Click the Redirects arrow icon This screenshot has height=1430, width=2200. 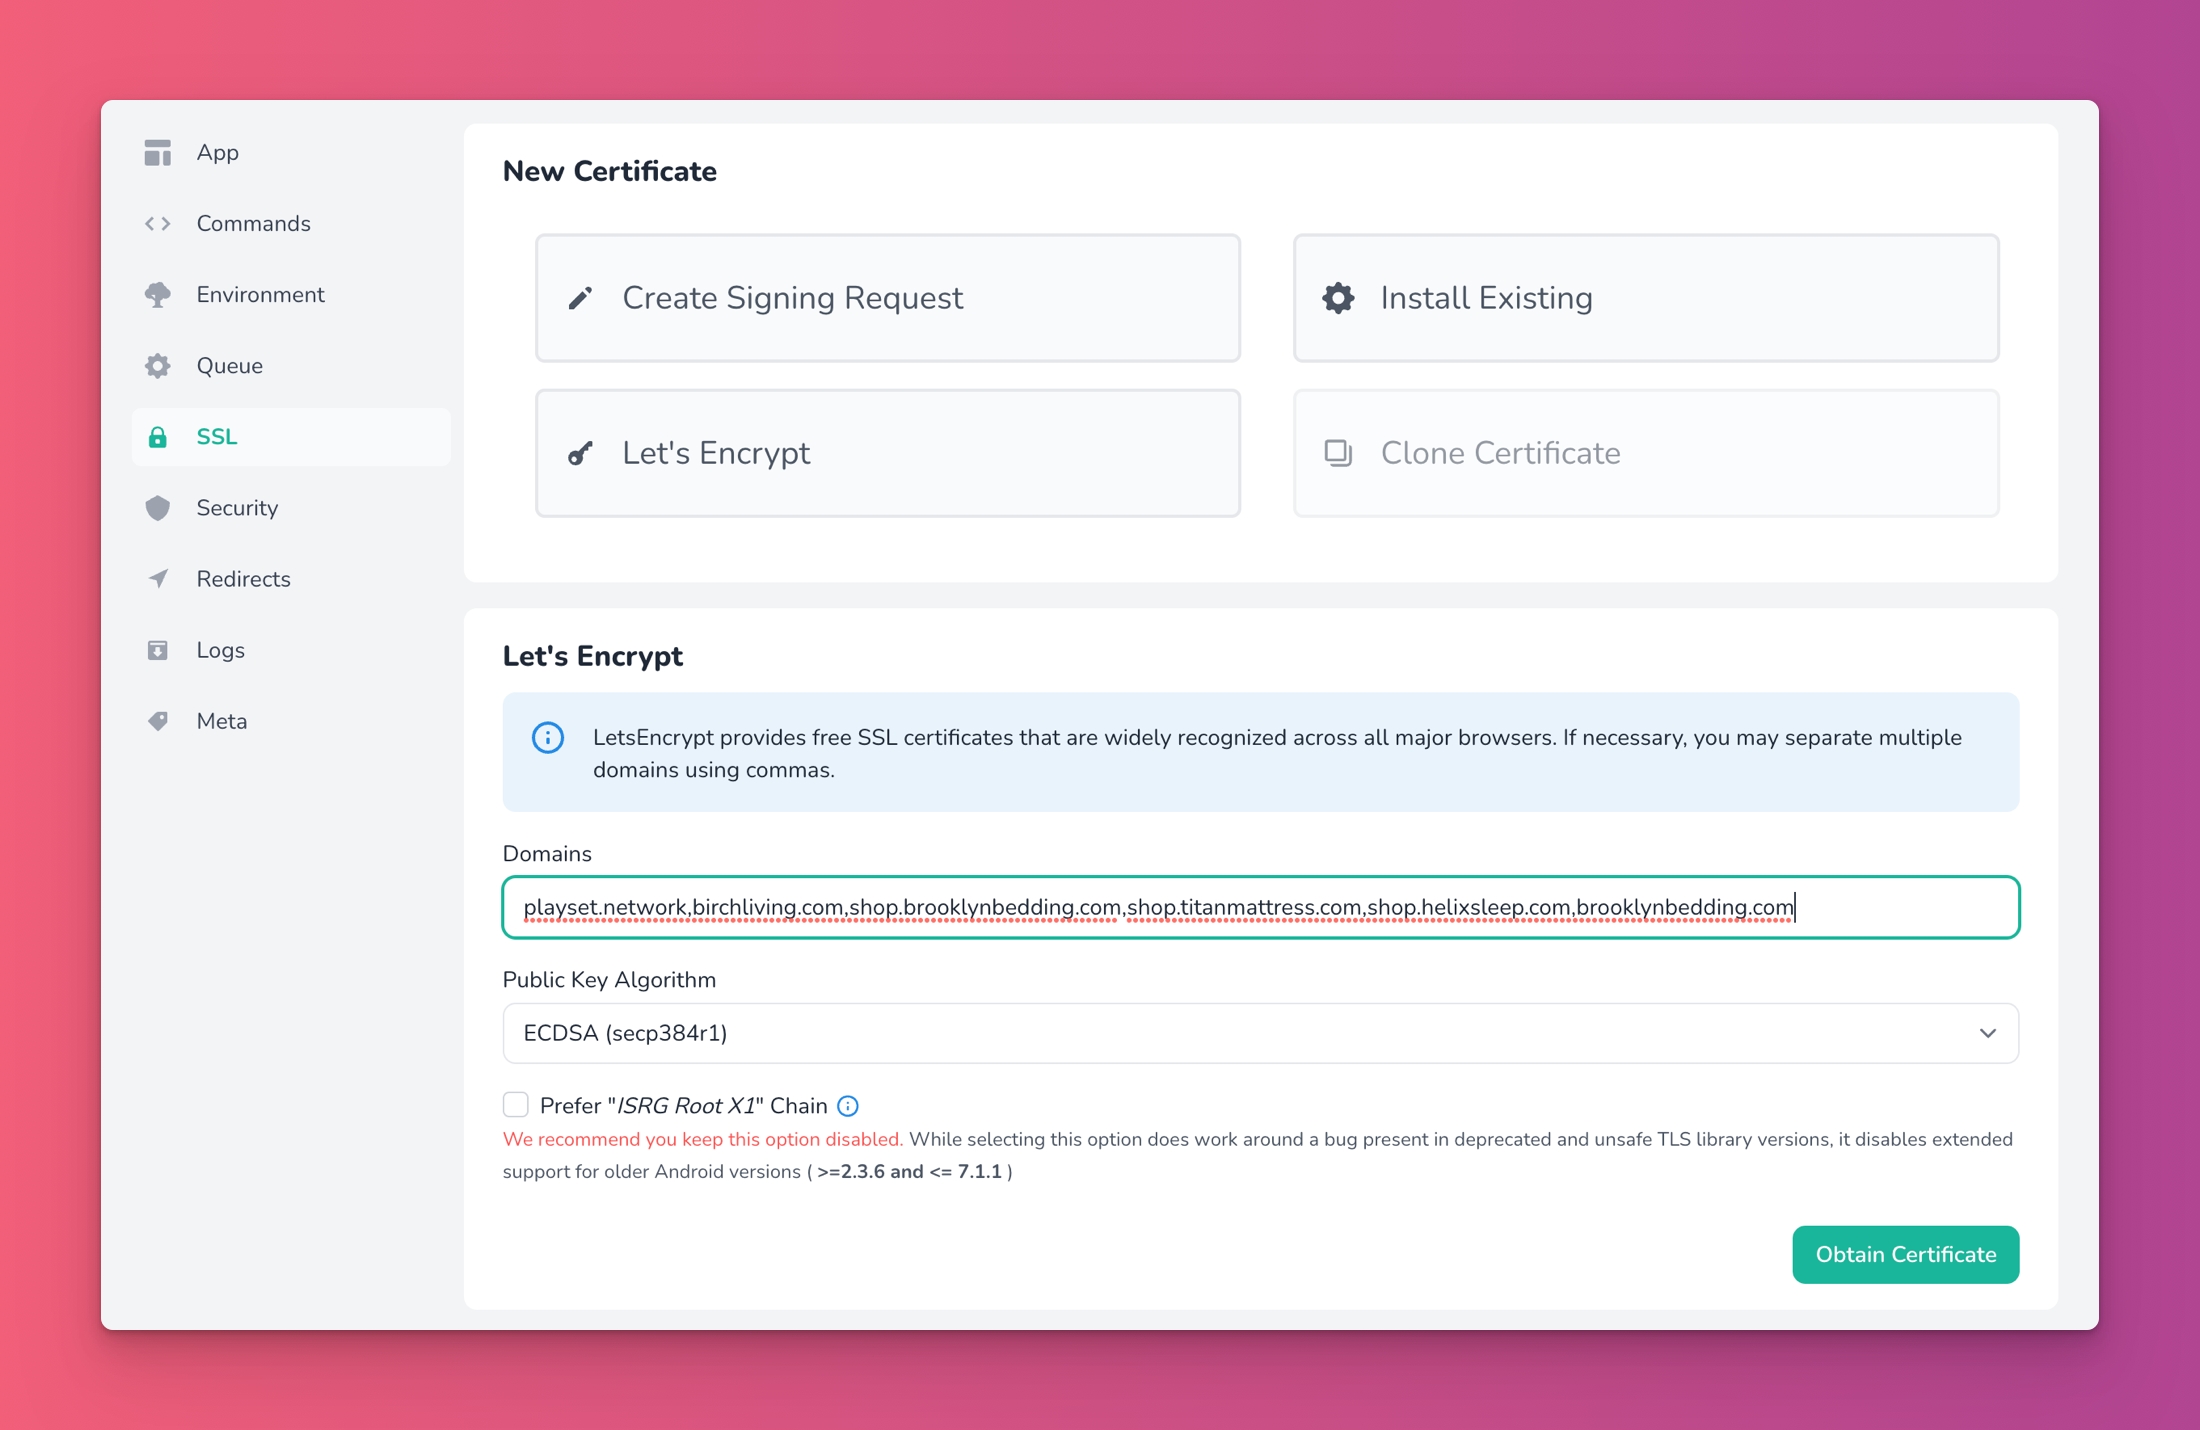click(x=158, y=579)
